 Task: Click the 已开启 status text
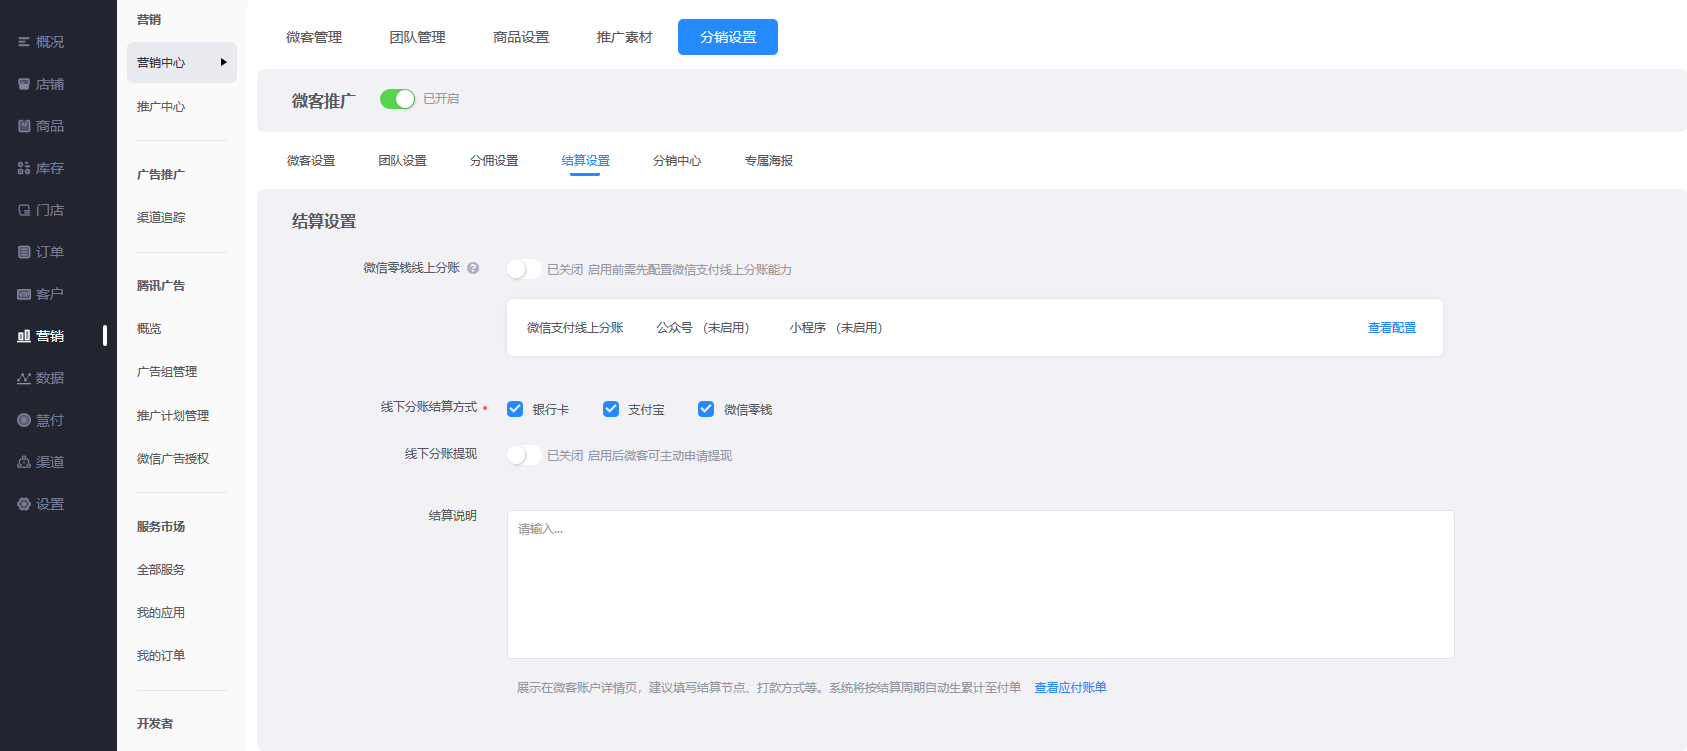(441, 99)
